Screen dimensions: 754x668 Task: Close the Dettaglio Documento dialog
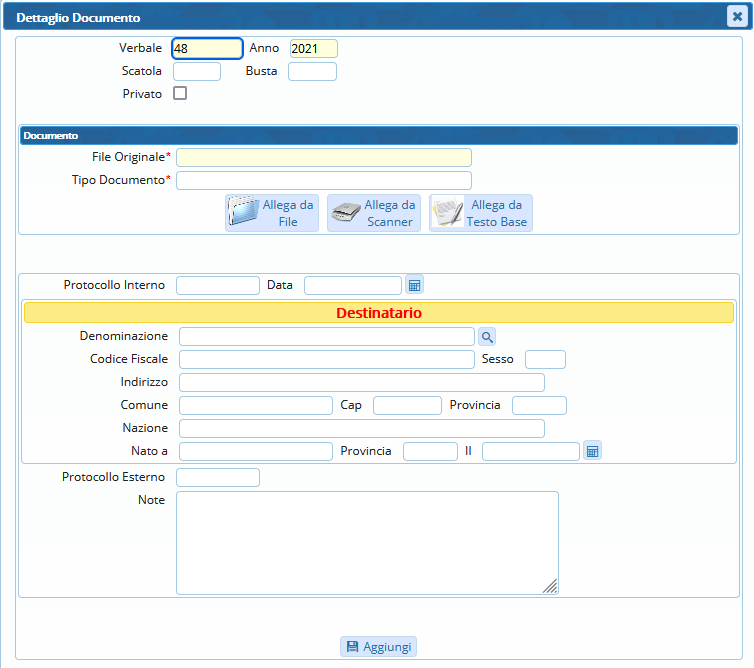(735, 16)
